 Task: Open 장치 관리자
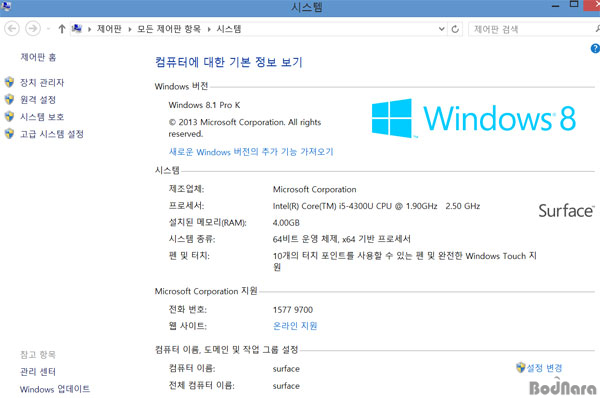(x=42, y=82)
